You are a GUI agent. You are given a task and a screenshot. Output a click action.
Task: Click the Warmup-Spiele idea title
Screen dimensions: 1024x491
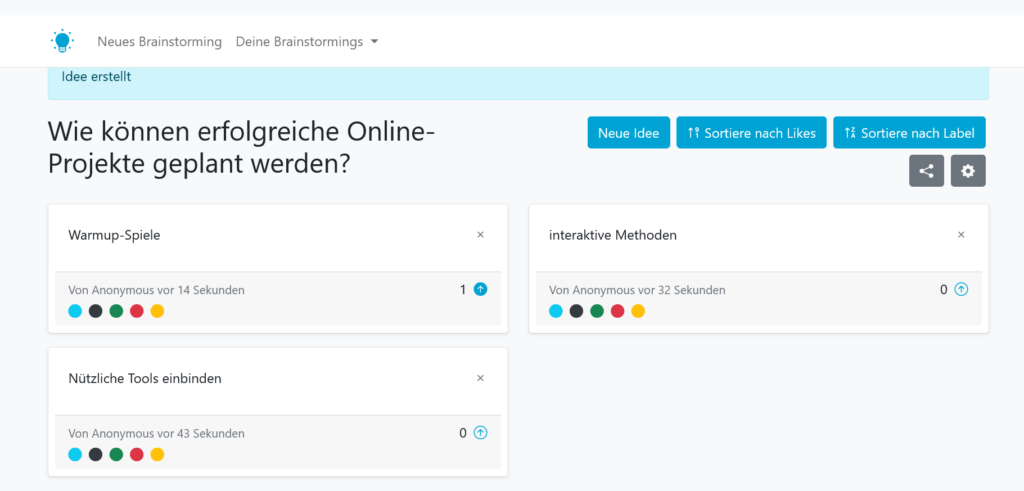[114, 235]
